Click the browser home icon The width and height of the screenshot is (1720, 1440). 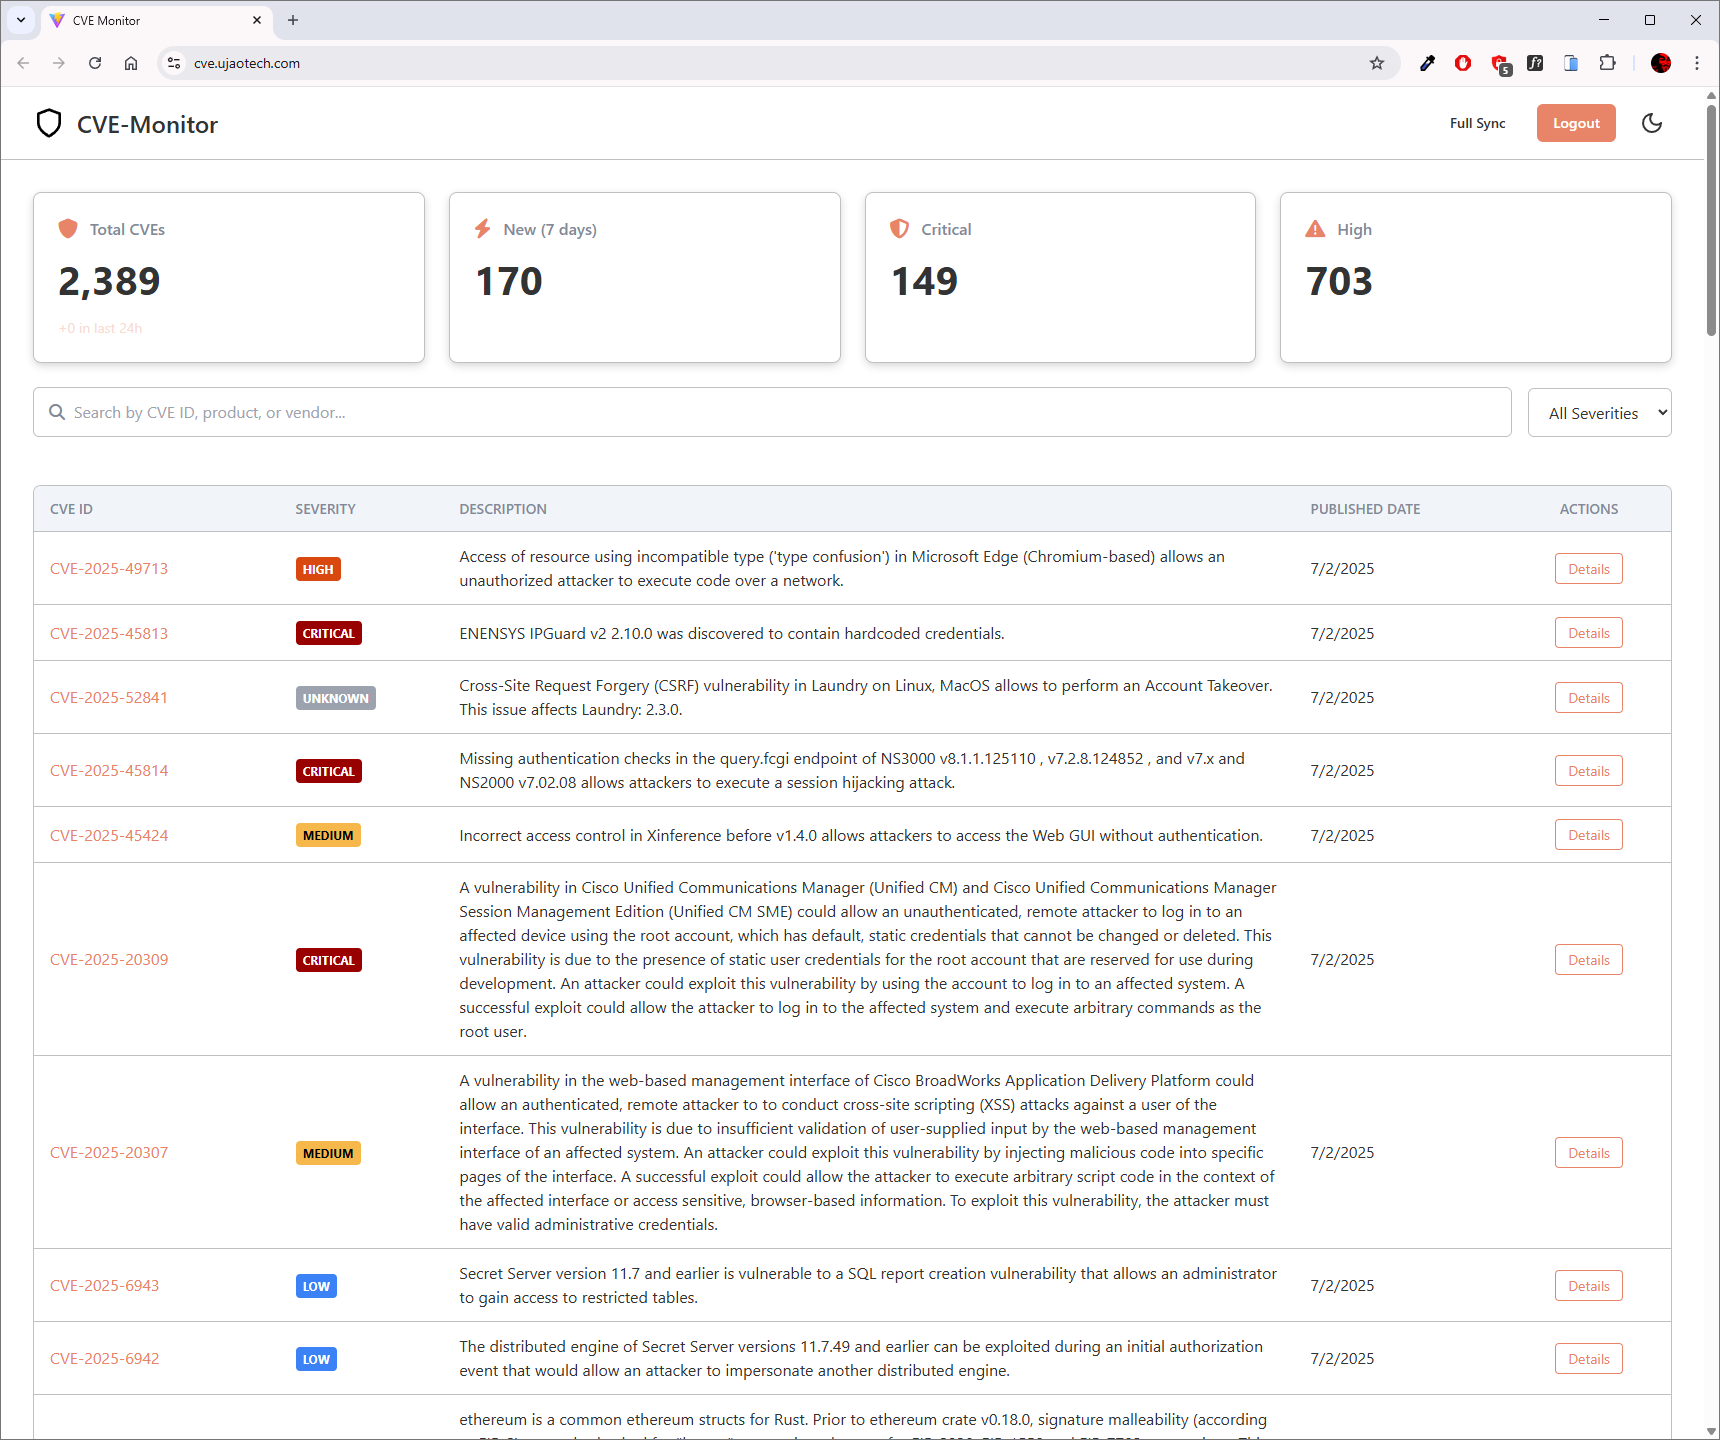131,63
